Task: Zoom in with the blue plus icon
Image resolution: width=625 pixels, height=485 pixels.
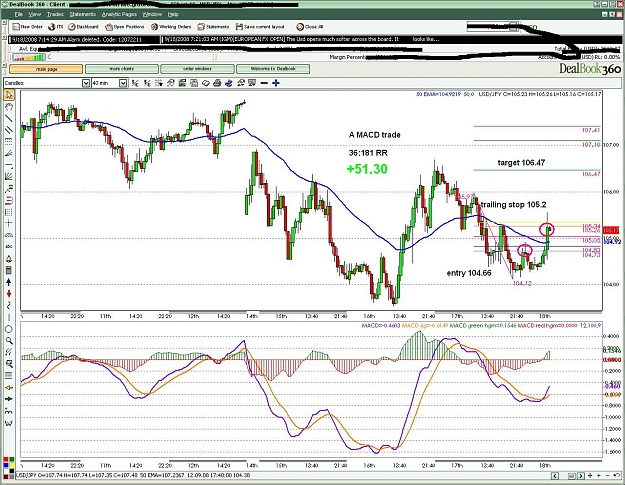Action: 275,83
